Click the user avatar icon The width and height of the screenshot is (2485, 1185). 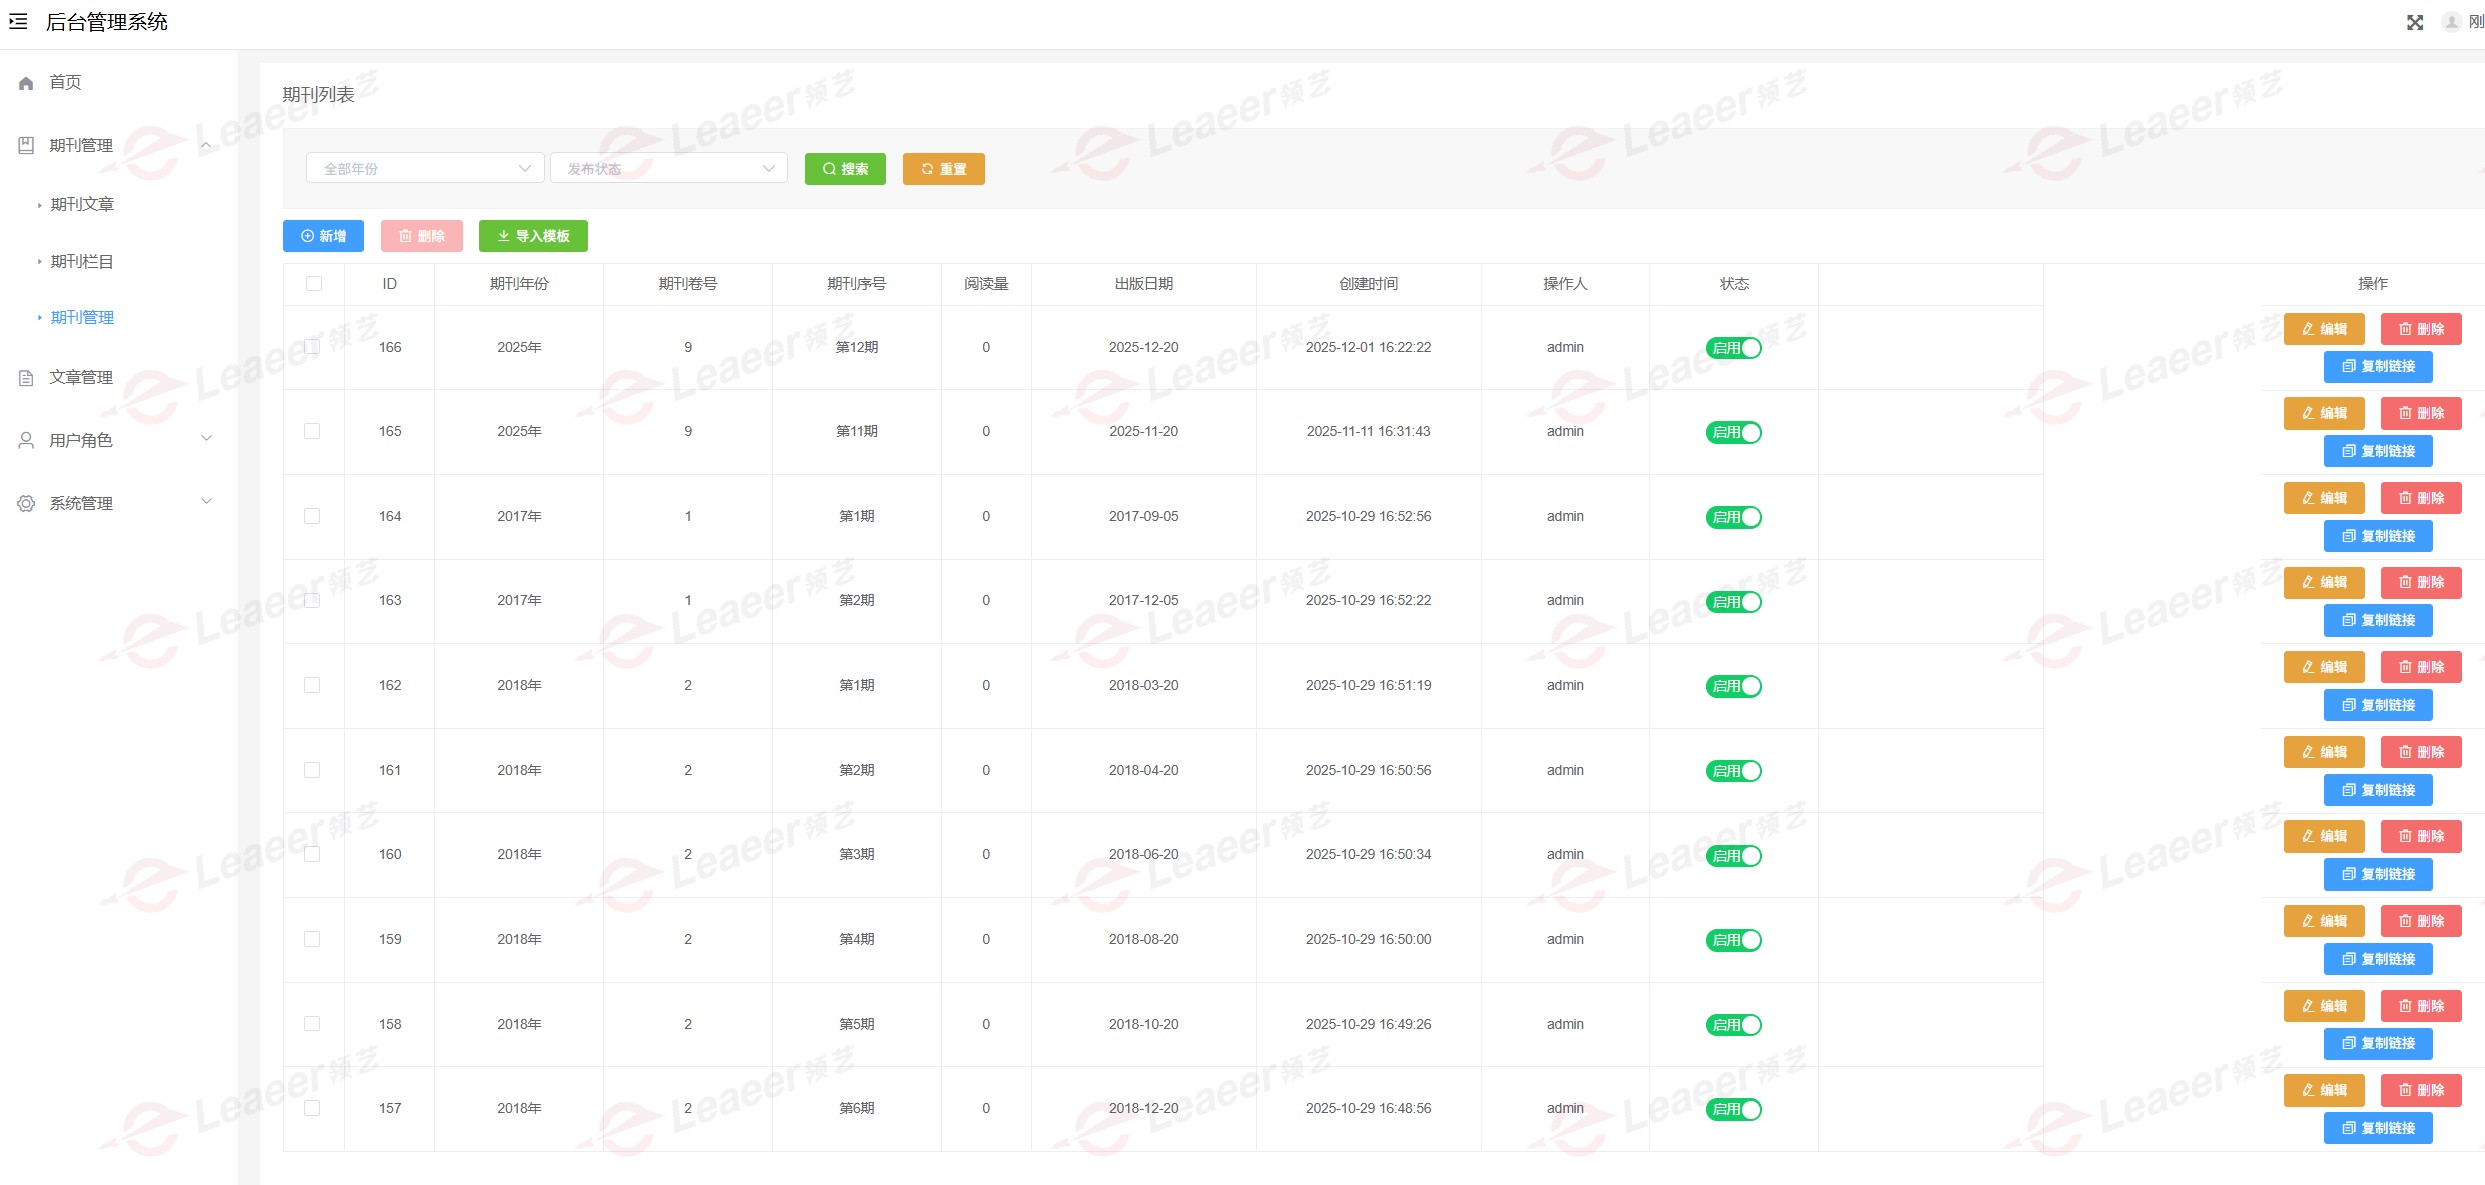pos(2451,22)
